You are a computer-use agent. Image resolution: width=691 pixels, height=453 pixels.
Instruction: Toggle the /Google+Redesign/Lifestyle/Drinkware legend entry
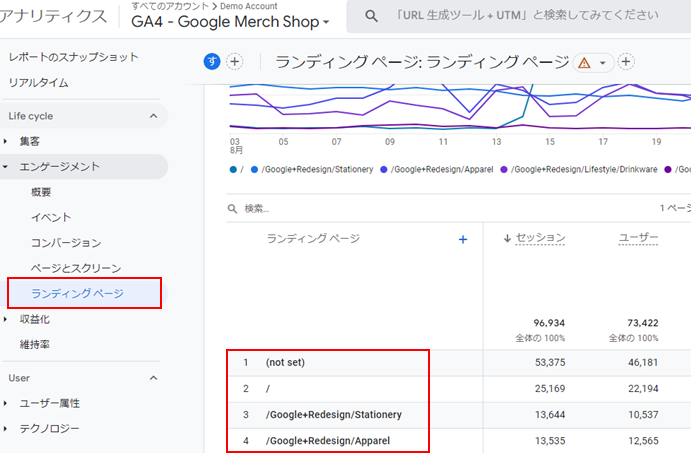click(x=579, y=170)
